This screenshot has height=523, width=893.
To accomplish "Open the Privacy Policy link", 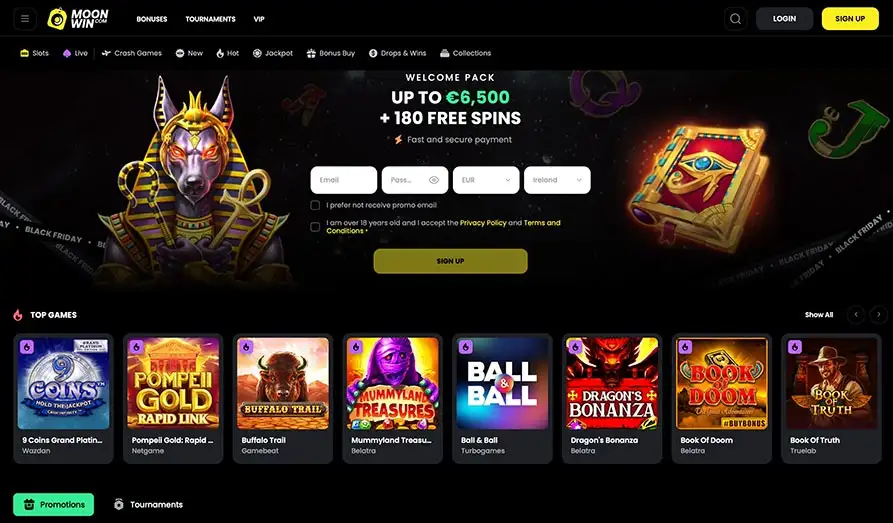I will [483, 223].
